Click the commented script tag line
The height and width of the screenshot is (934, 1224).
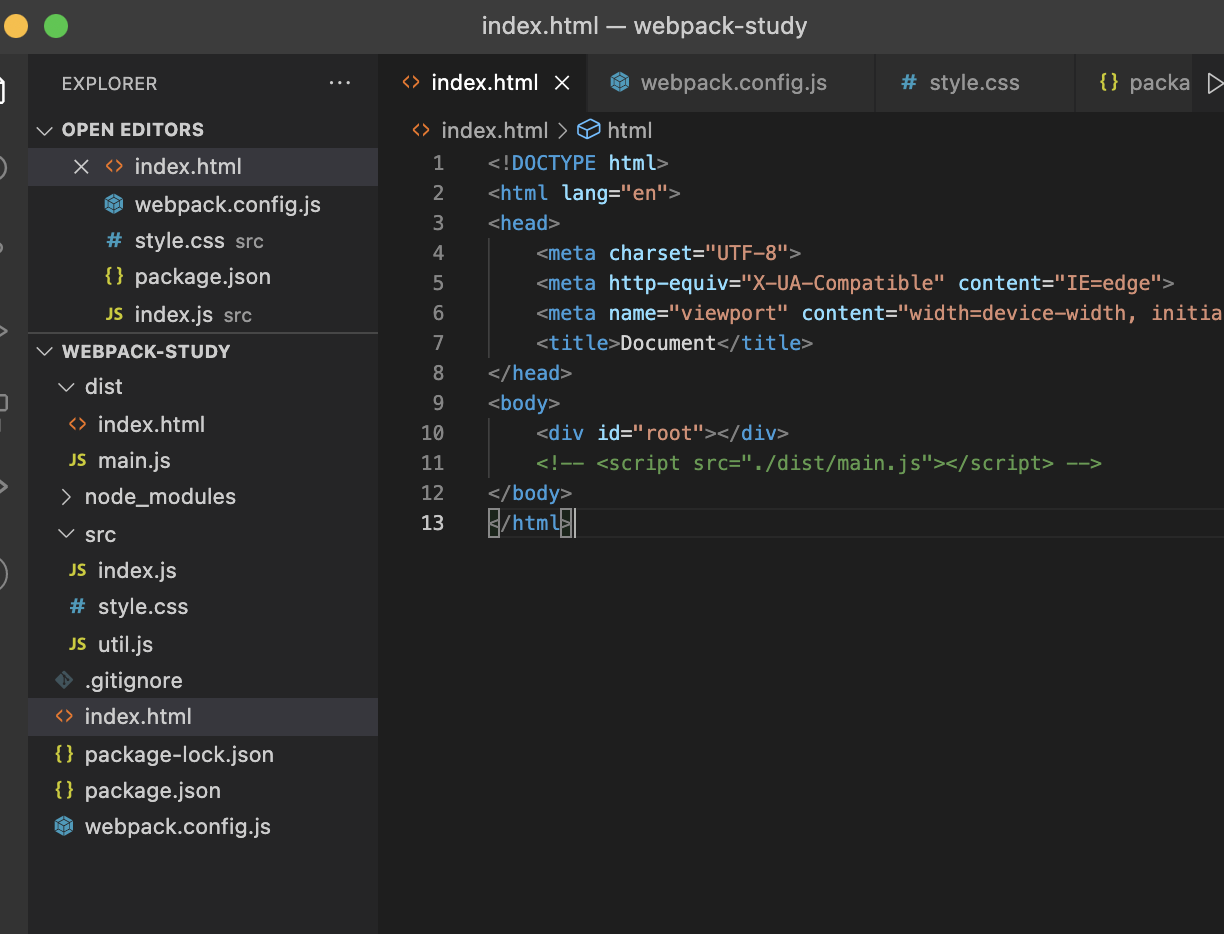tap(818, 463)
